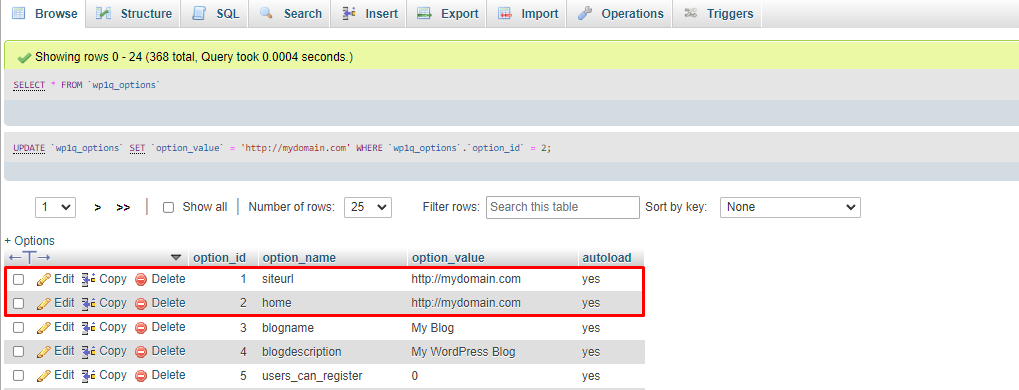
Task: Open the SQL tab
Action: (215, 14)
